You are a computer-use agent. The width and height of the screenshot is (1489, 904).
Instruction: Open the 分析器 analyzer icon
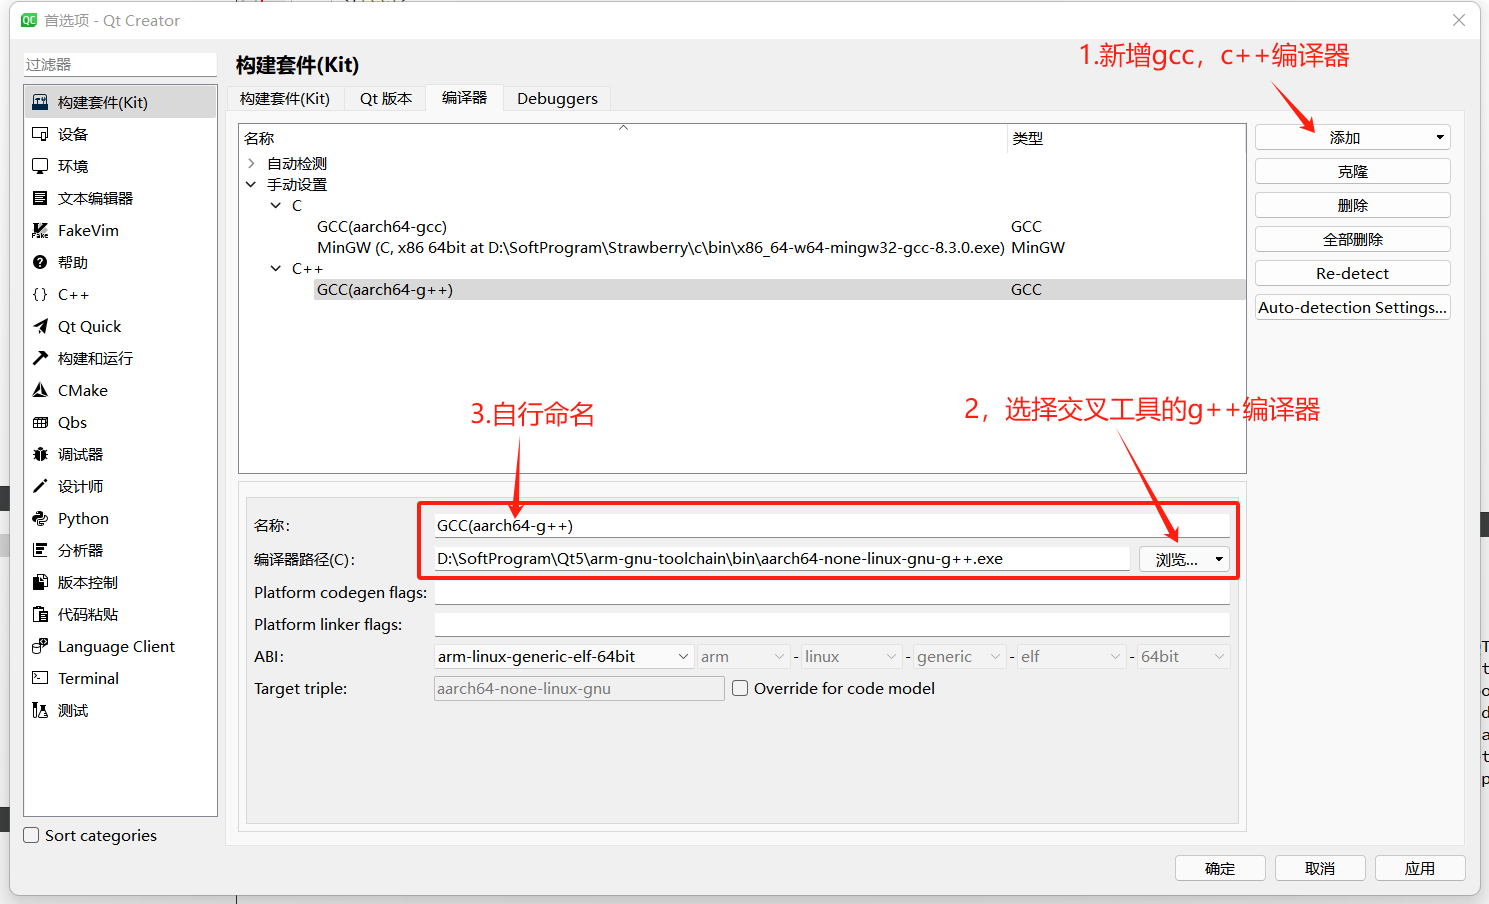[x=40, y=550]
